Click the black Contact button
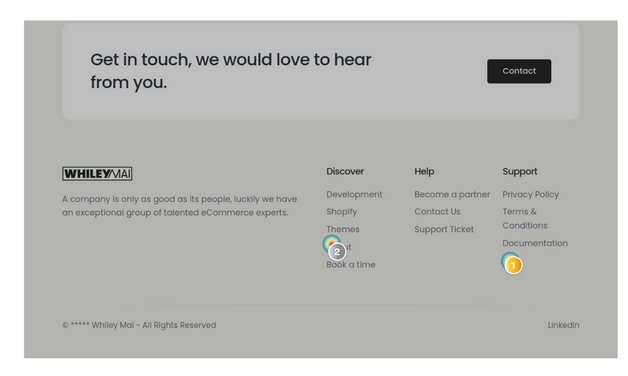The image size is (628, 376). pyautogui.click(x=519, y=71)
